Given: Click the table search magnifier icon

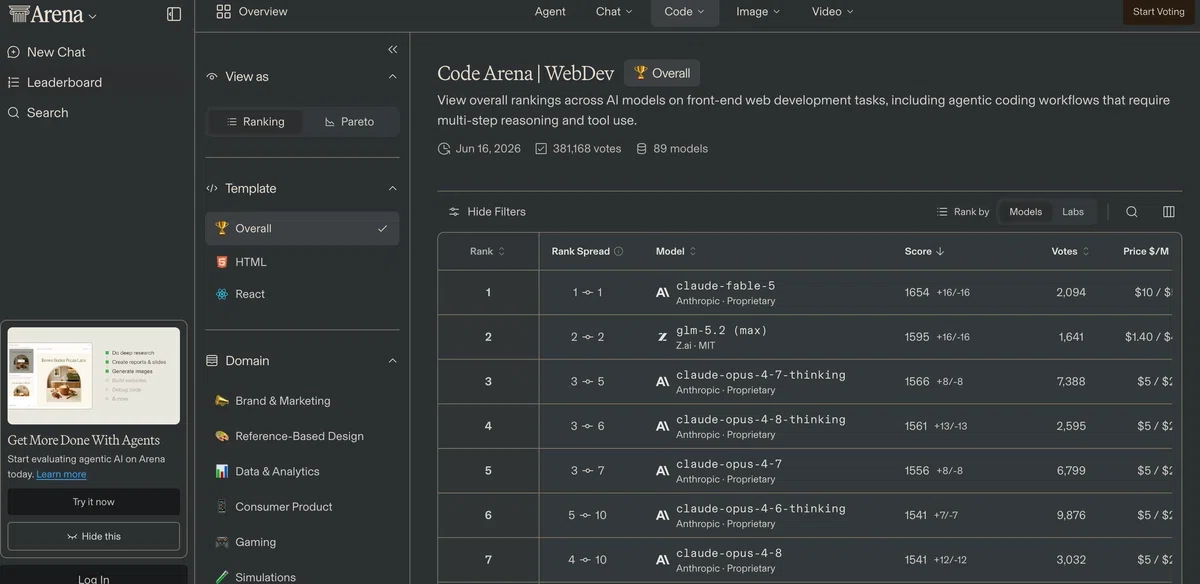Looking at the screenshot, I should coord(1132,212).
